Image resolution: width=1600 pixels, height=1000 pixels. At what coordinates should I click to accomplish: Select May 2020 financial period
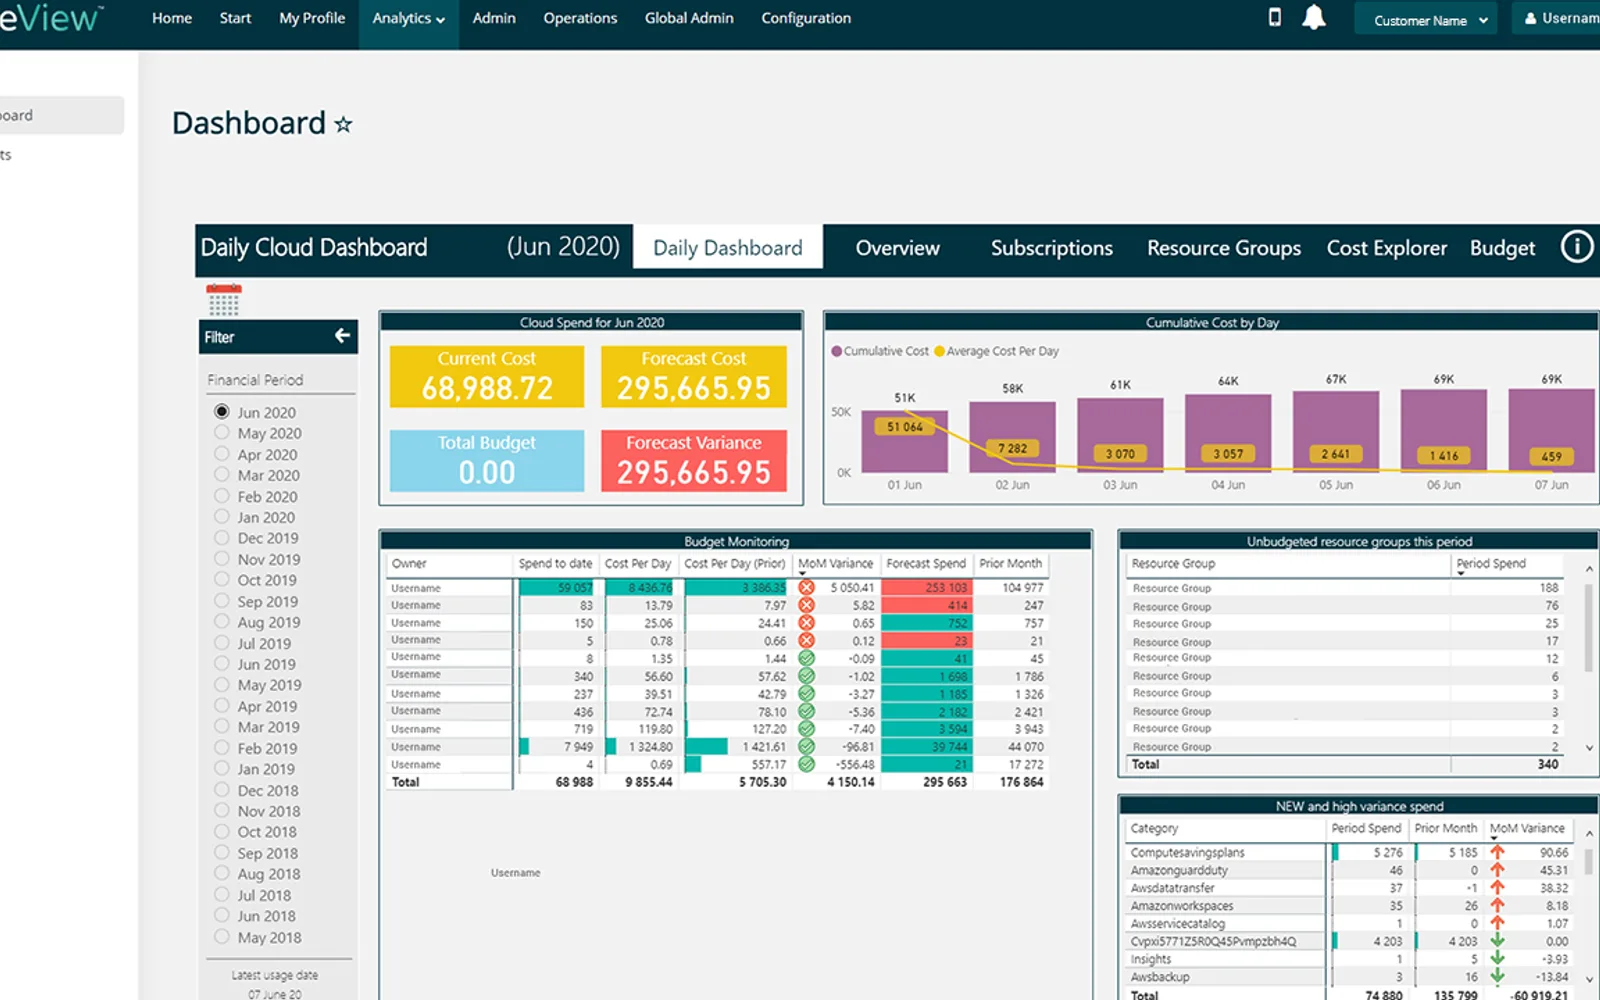click(221, 433)
